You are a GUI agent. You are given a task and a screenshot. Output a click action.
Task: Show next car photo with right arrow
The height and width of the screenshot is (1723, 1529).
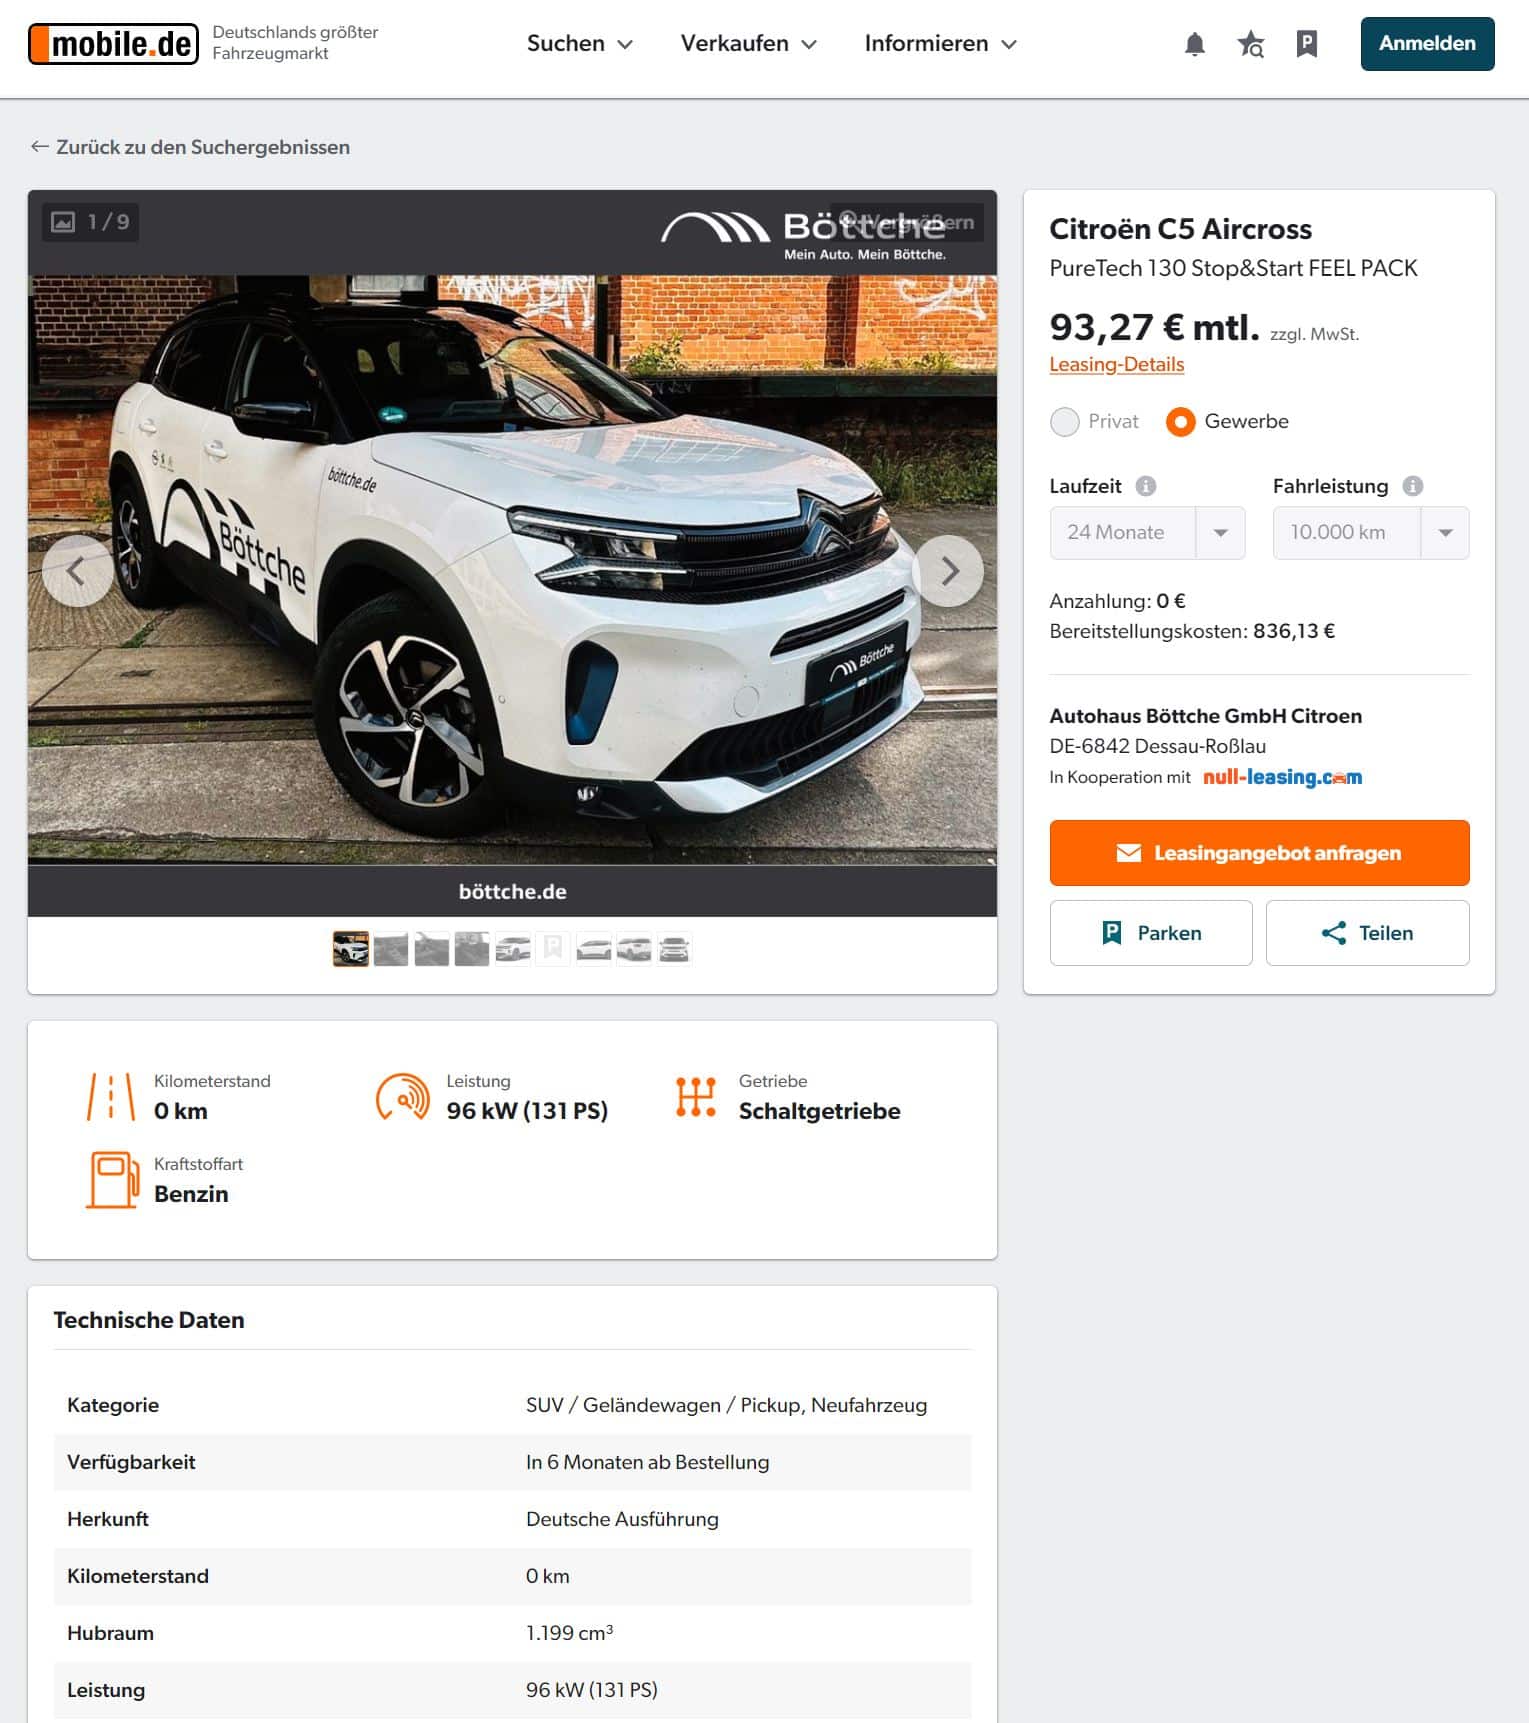(948, 571)
